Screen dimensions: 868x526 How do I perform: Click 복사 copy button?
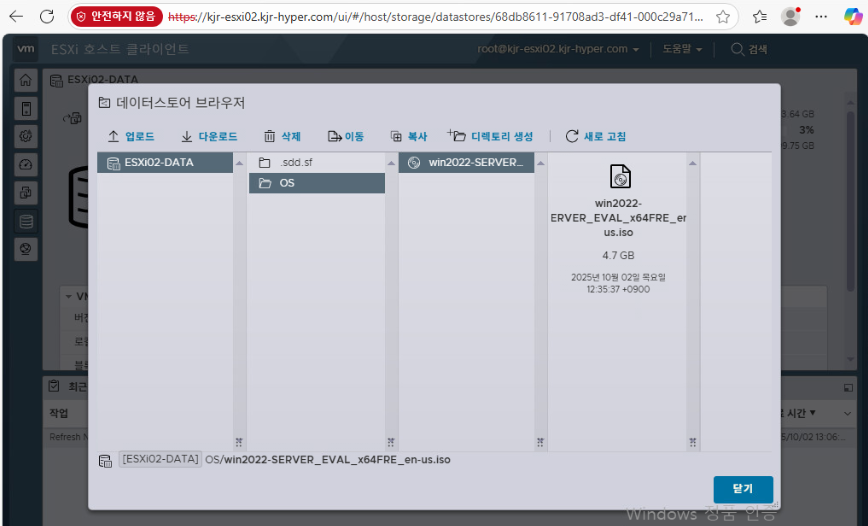click(x=409, y=136)
